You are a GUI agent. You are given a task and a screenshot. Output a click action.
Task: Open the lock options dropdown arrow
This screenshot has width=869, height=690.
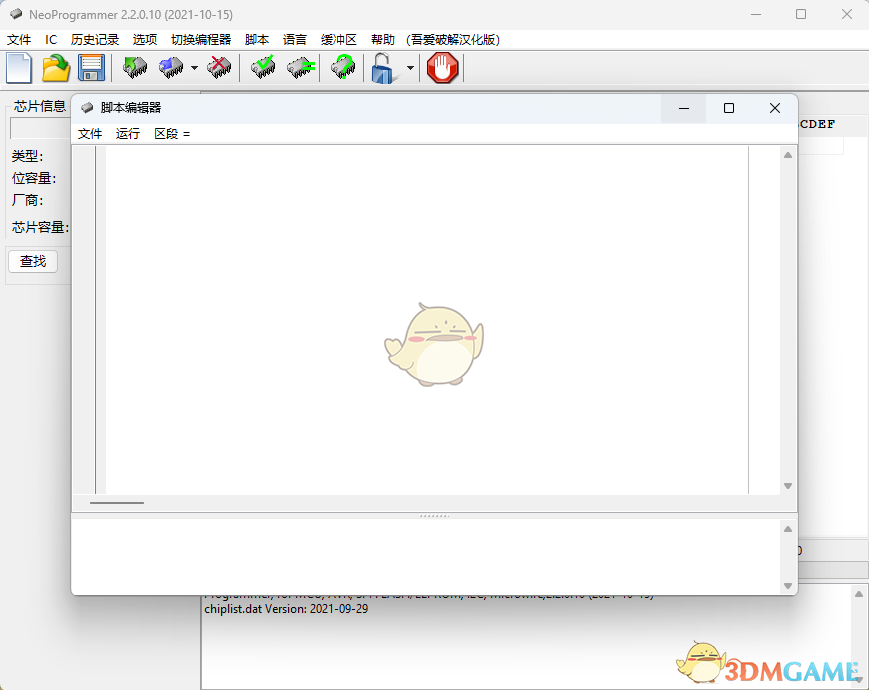(409, 68)
